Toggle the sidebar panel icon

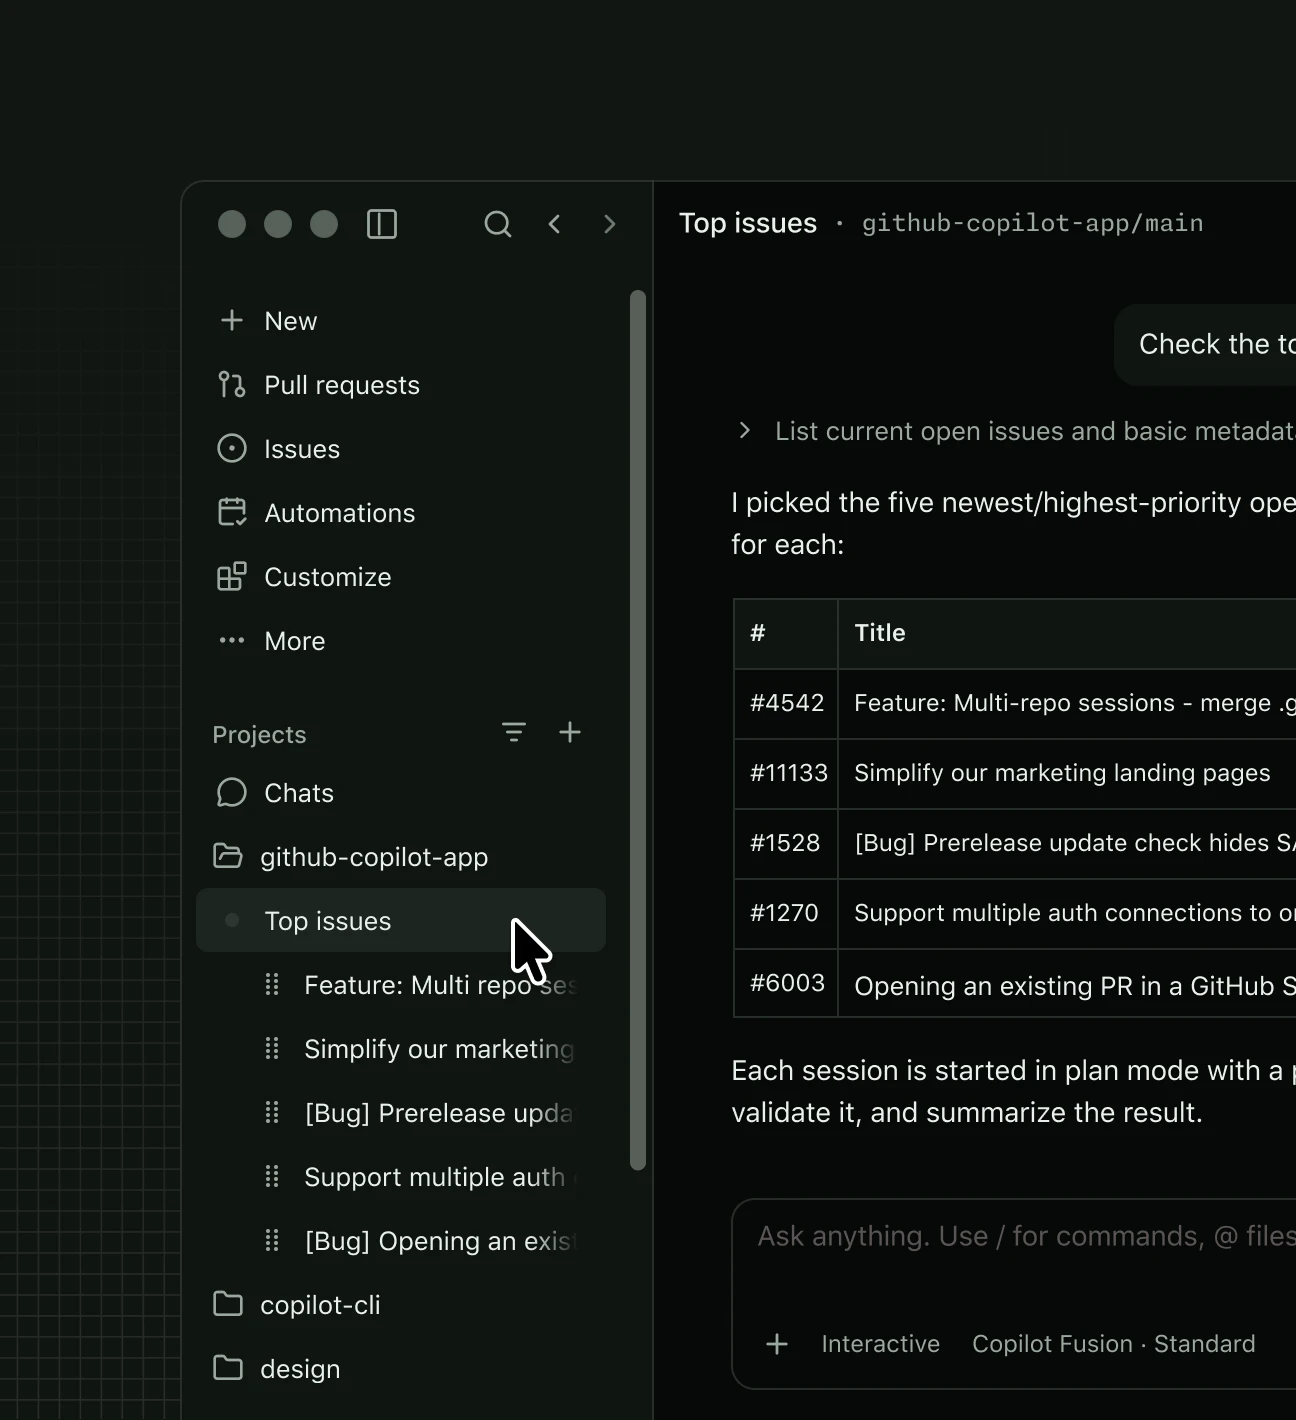tap(382, 224)
